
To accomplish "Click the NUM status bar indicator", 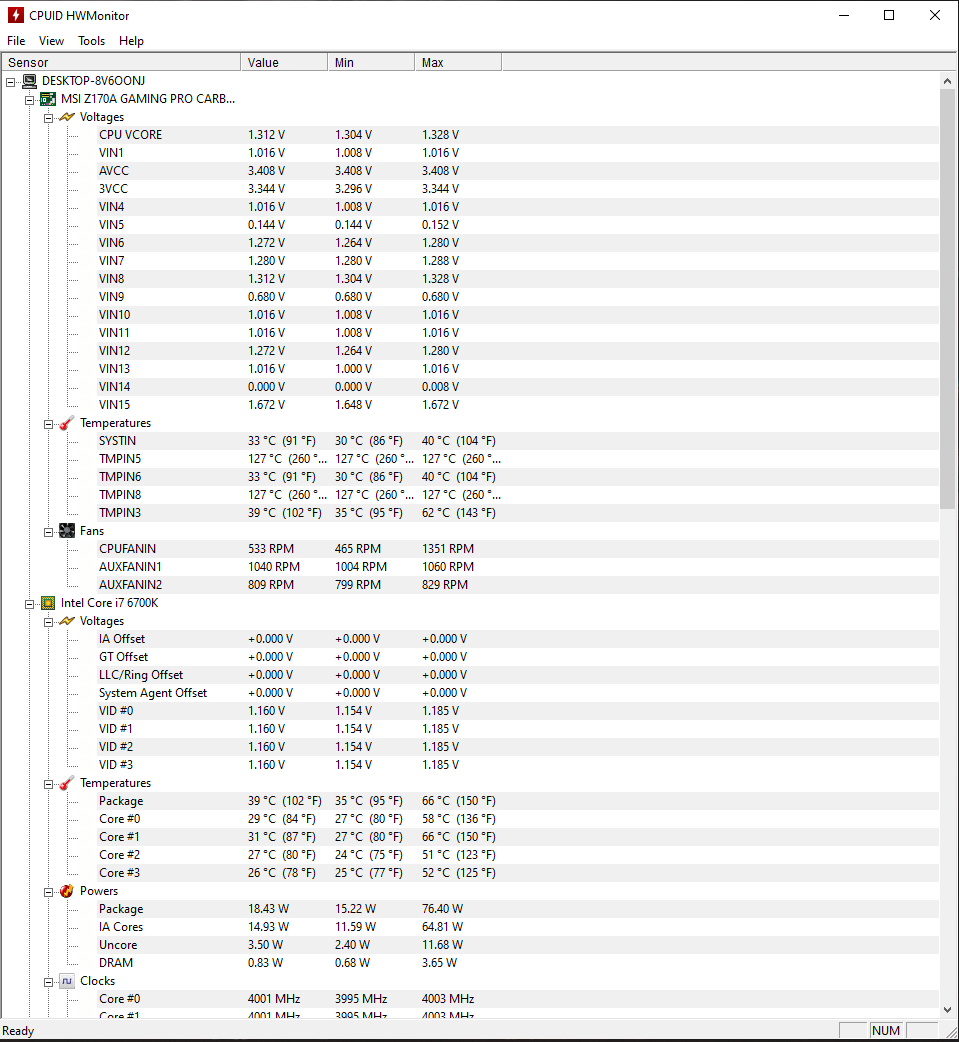I will click(886, 1031).
